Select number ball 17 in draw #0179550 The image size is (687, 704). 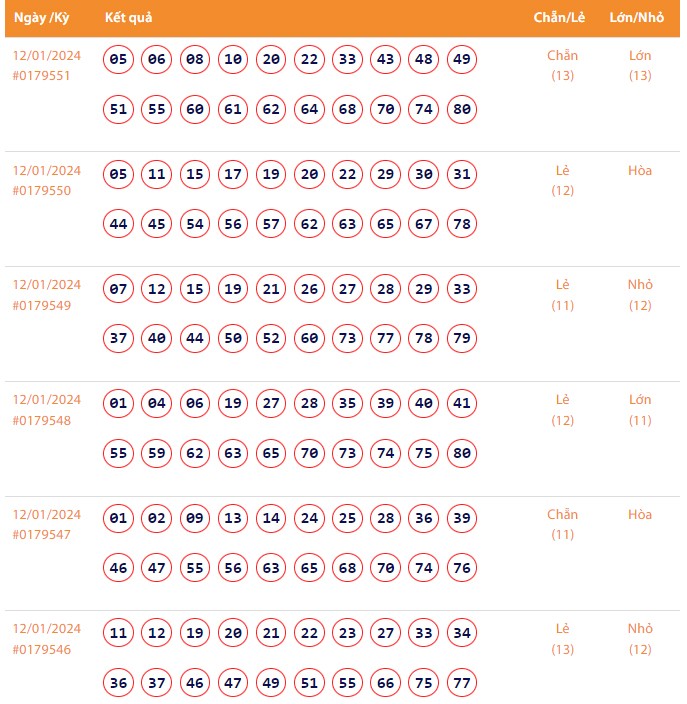coord(233,175)
